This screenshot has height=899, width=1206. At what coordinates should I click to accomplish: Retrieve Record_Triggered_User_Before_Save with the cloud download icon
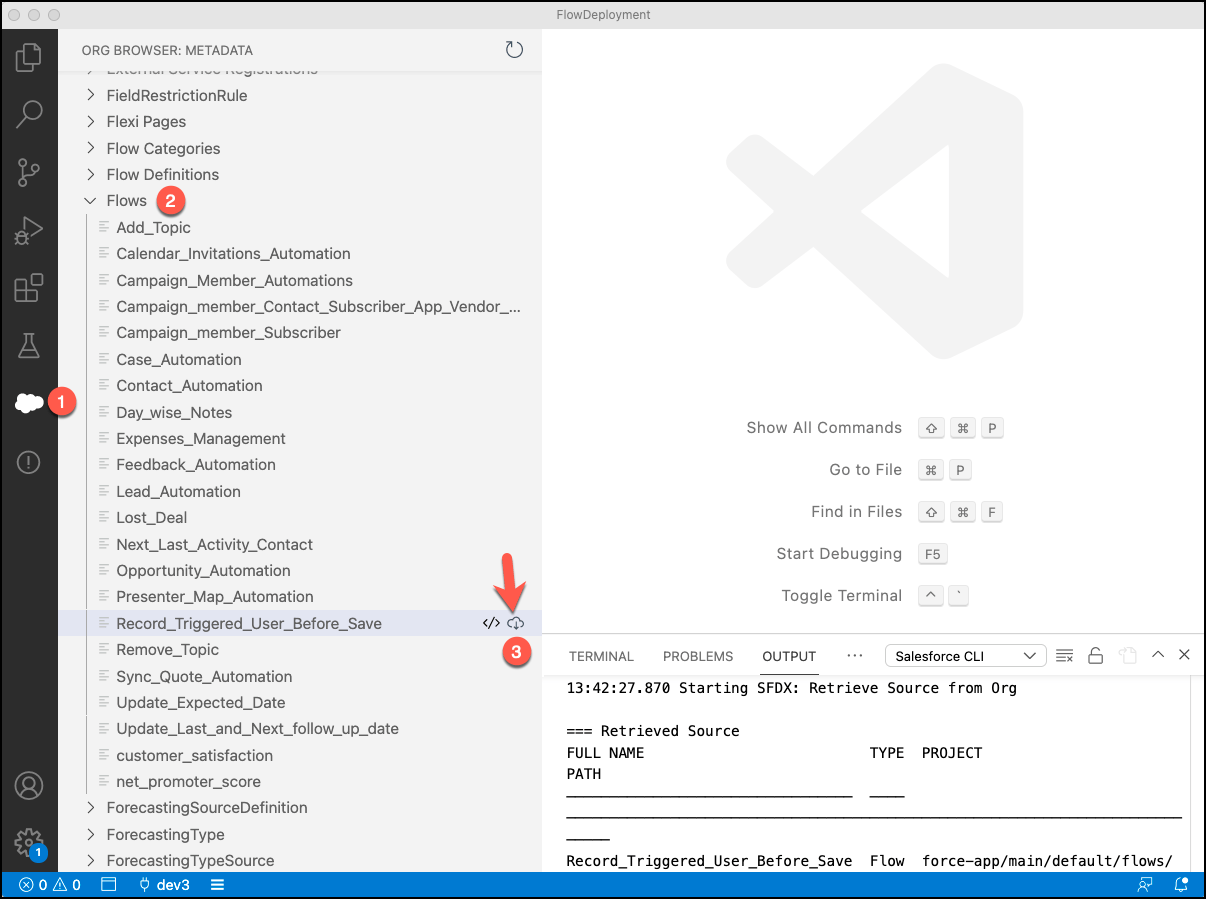(515, 622)
